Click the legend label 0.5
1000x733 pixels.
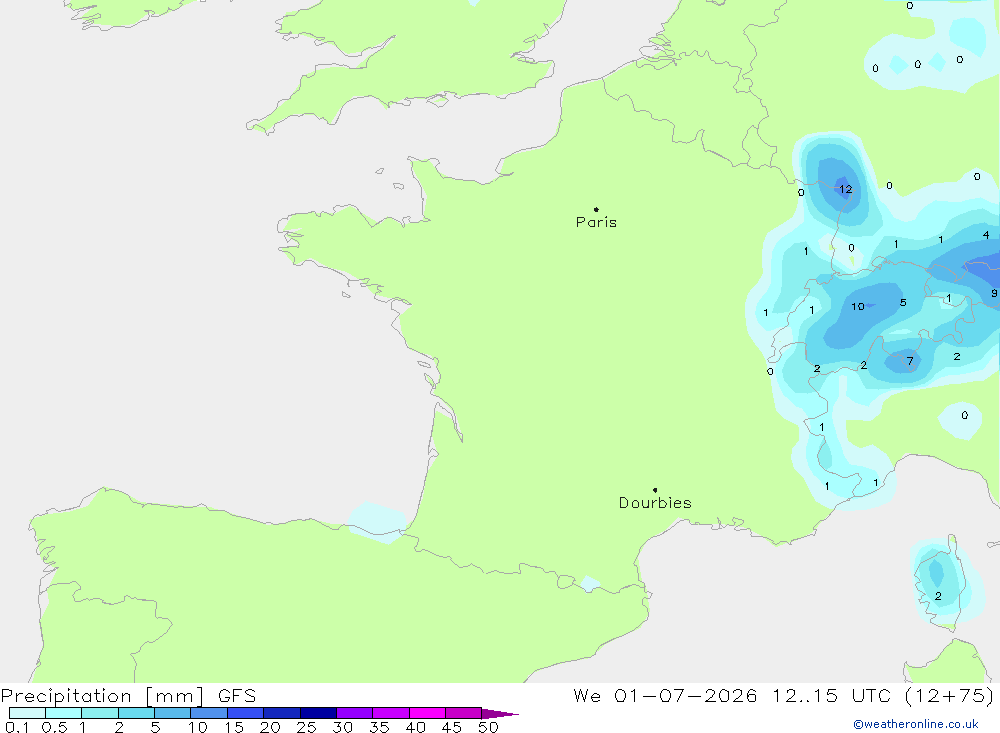(x=54, y=727)
